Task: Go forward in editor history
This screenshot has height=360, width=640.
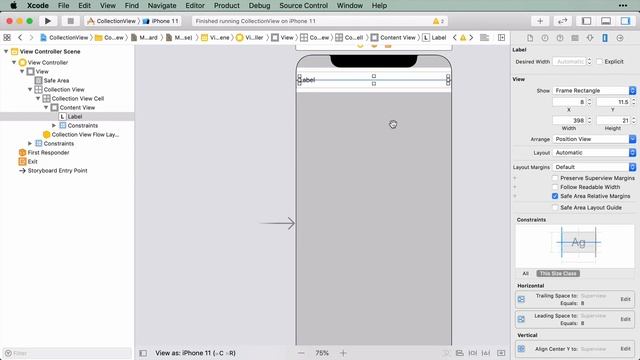Action: click(31, 38)
